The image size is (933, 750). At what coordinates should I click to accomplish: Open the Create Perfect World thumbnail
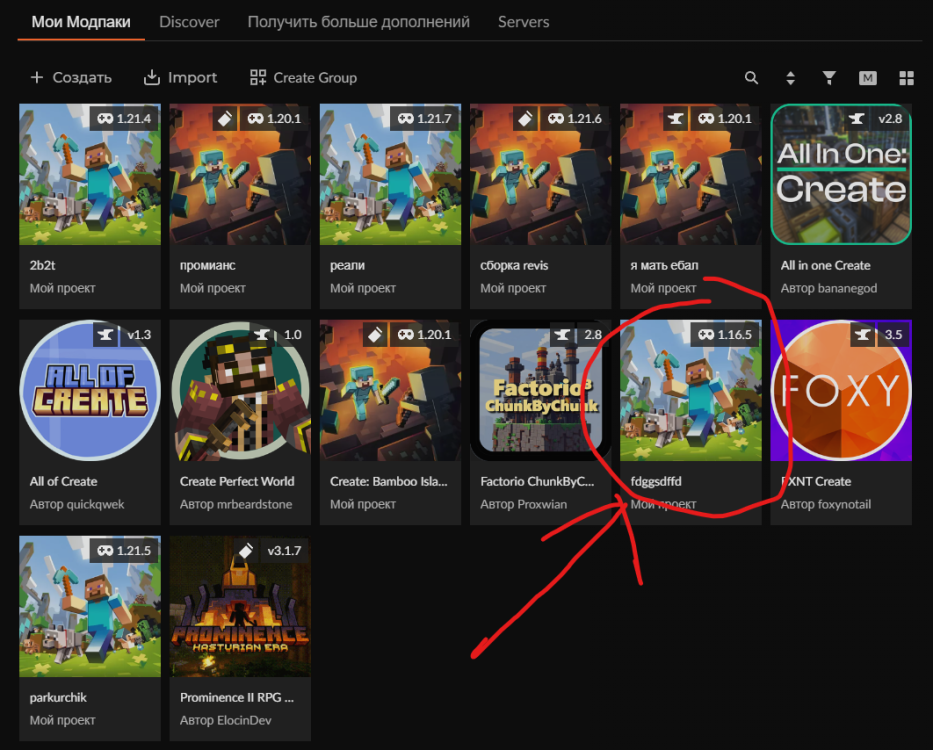coord(240,390)
